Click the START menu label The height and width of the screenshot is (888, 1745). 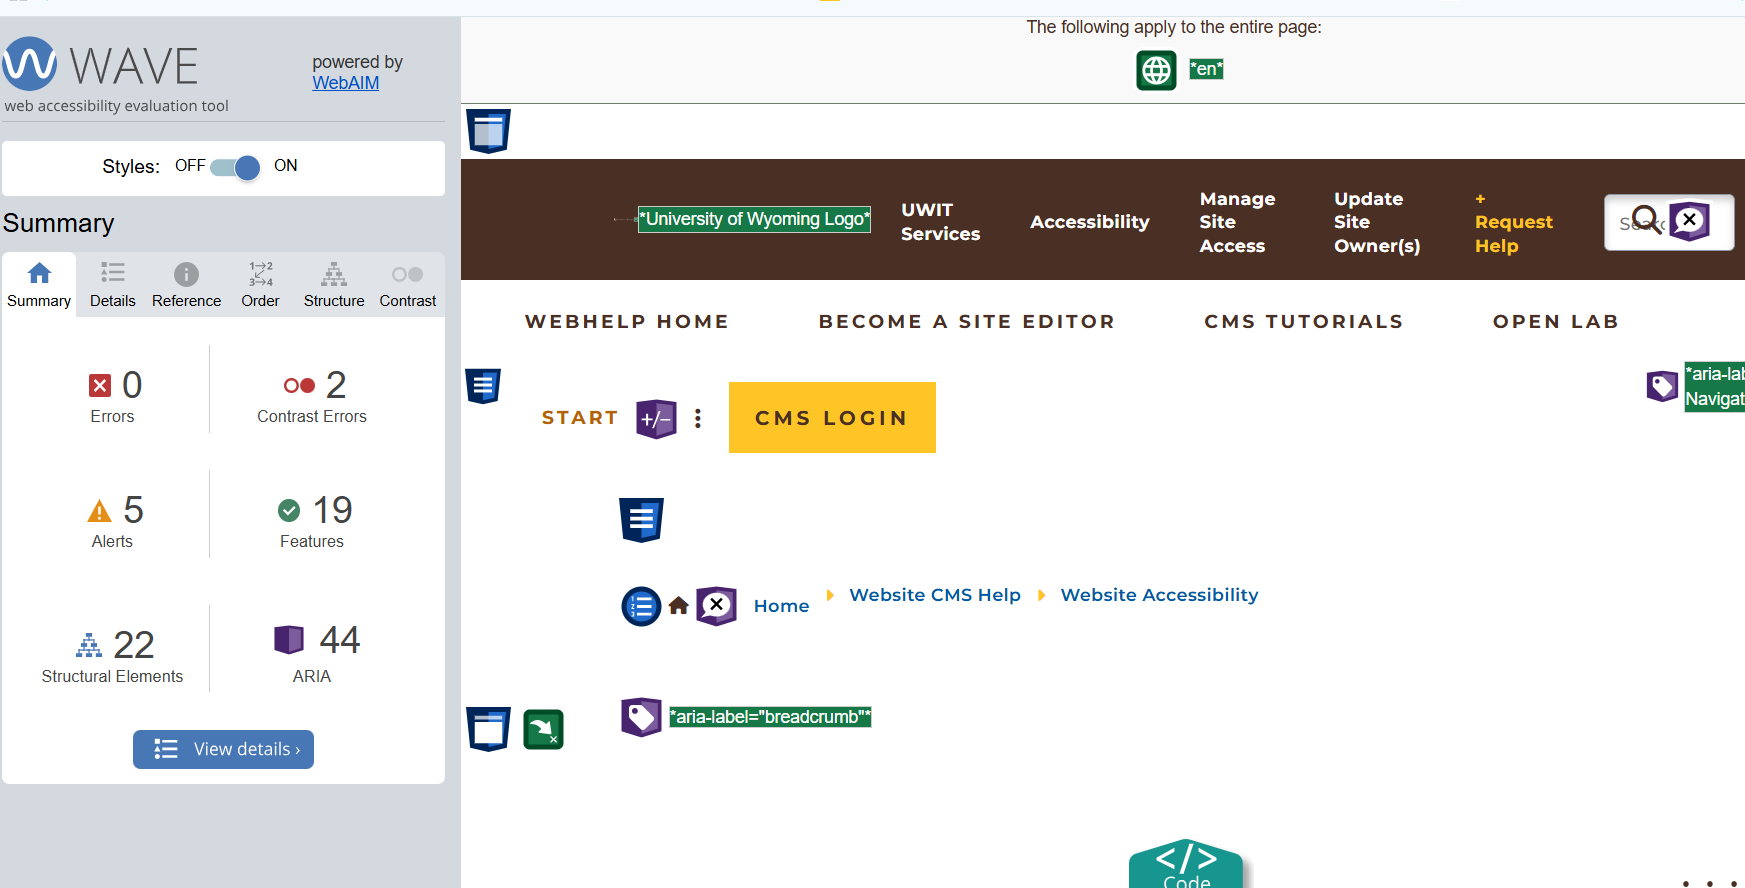[580, 417]
